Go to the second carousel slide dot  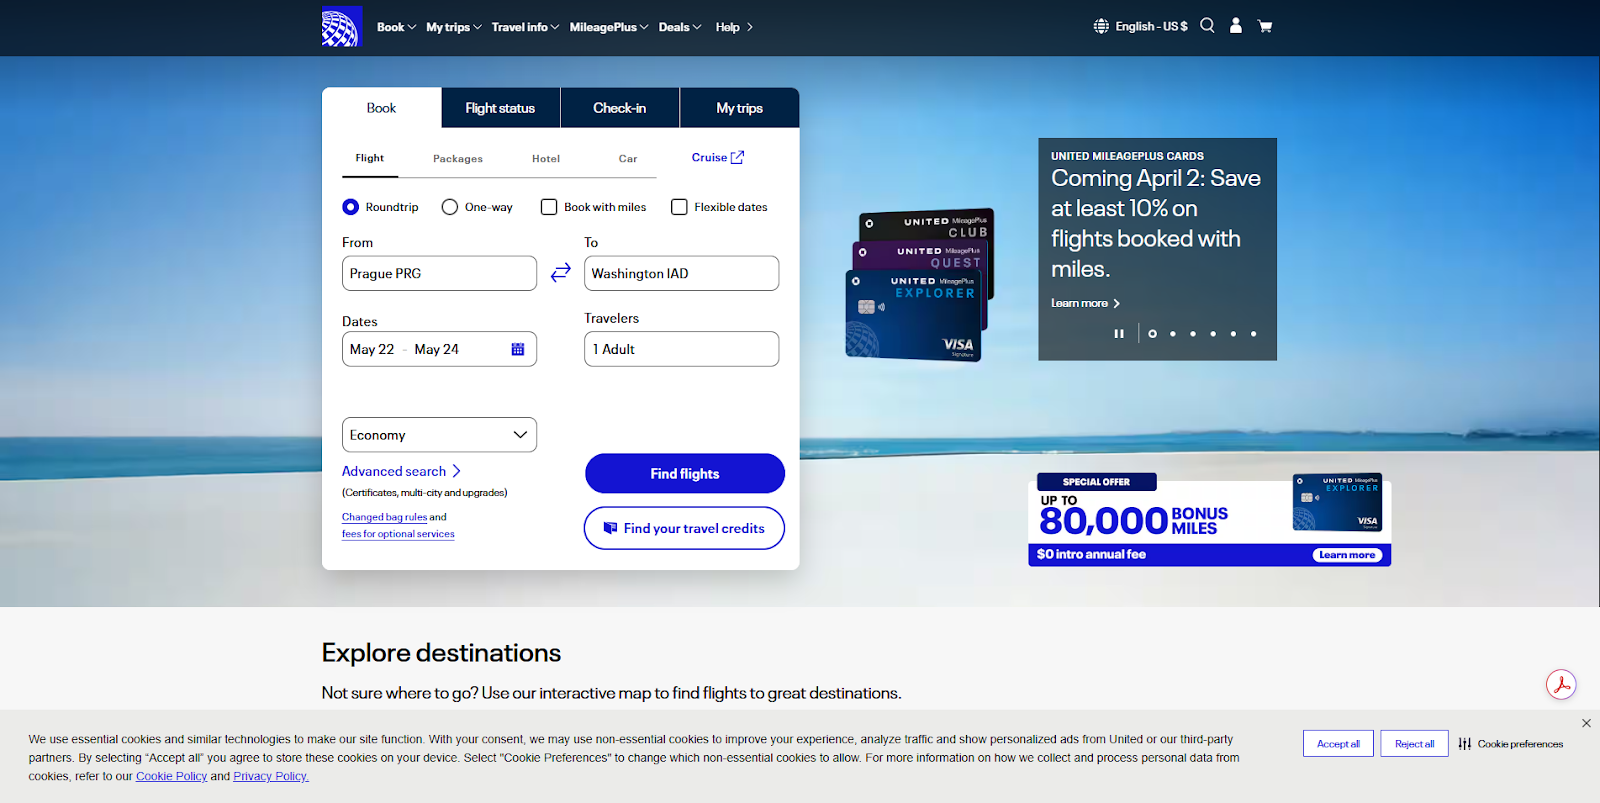(x=1173, y=334)
